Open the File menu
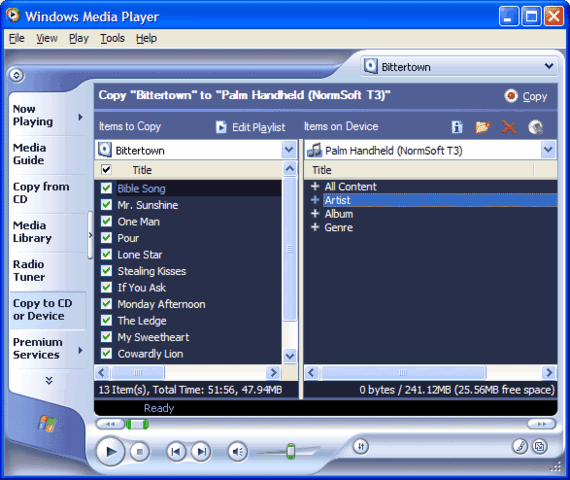Screen dimensions: 570x480 [x=17, y=38]
